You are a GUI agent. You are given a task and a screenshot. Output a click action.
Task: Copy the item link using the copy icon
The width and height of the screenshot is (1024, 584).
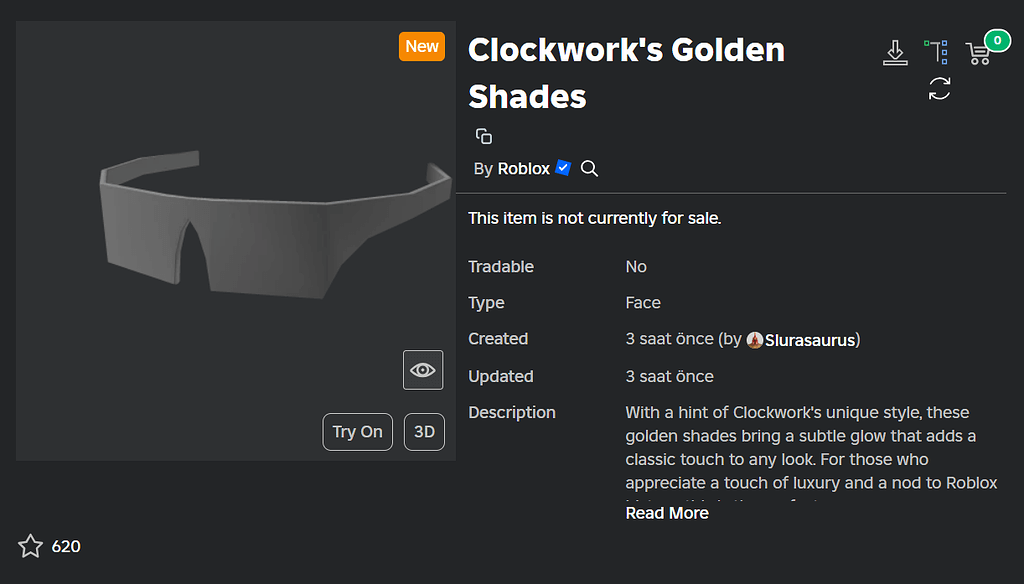[x=483, y=136]
